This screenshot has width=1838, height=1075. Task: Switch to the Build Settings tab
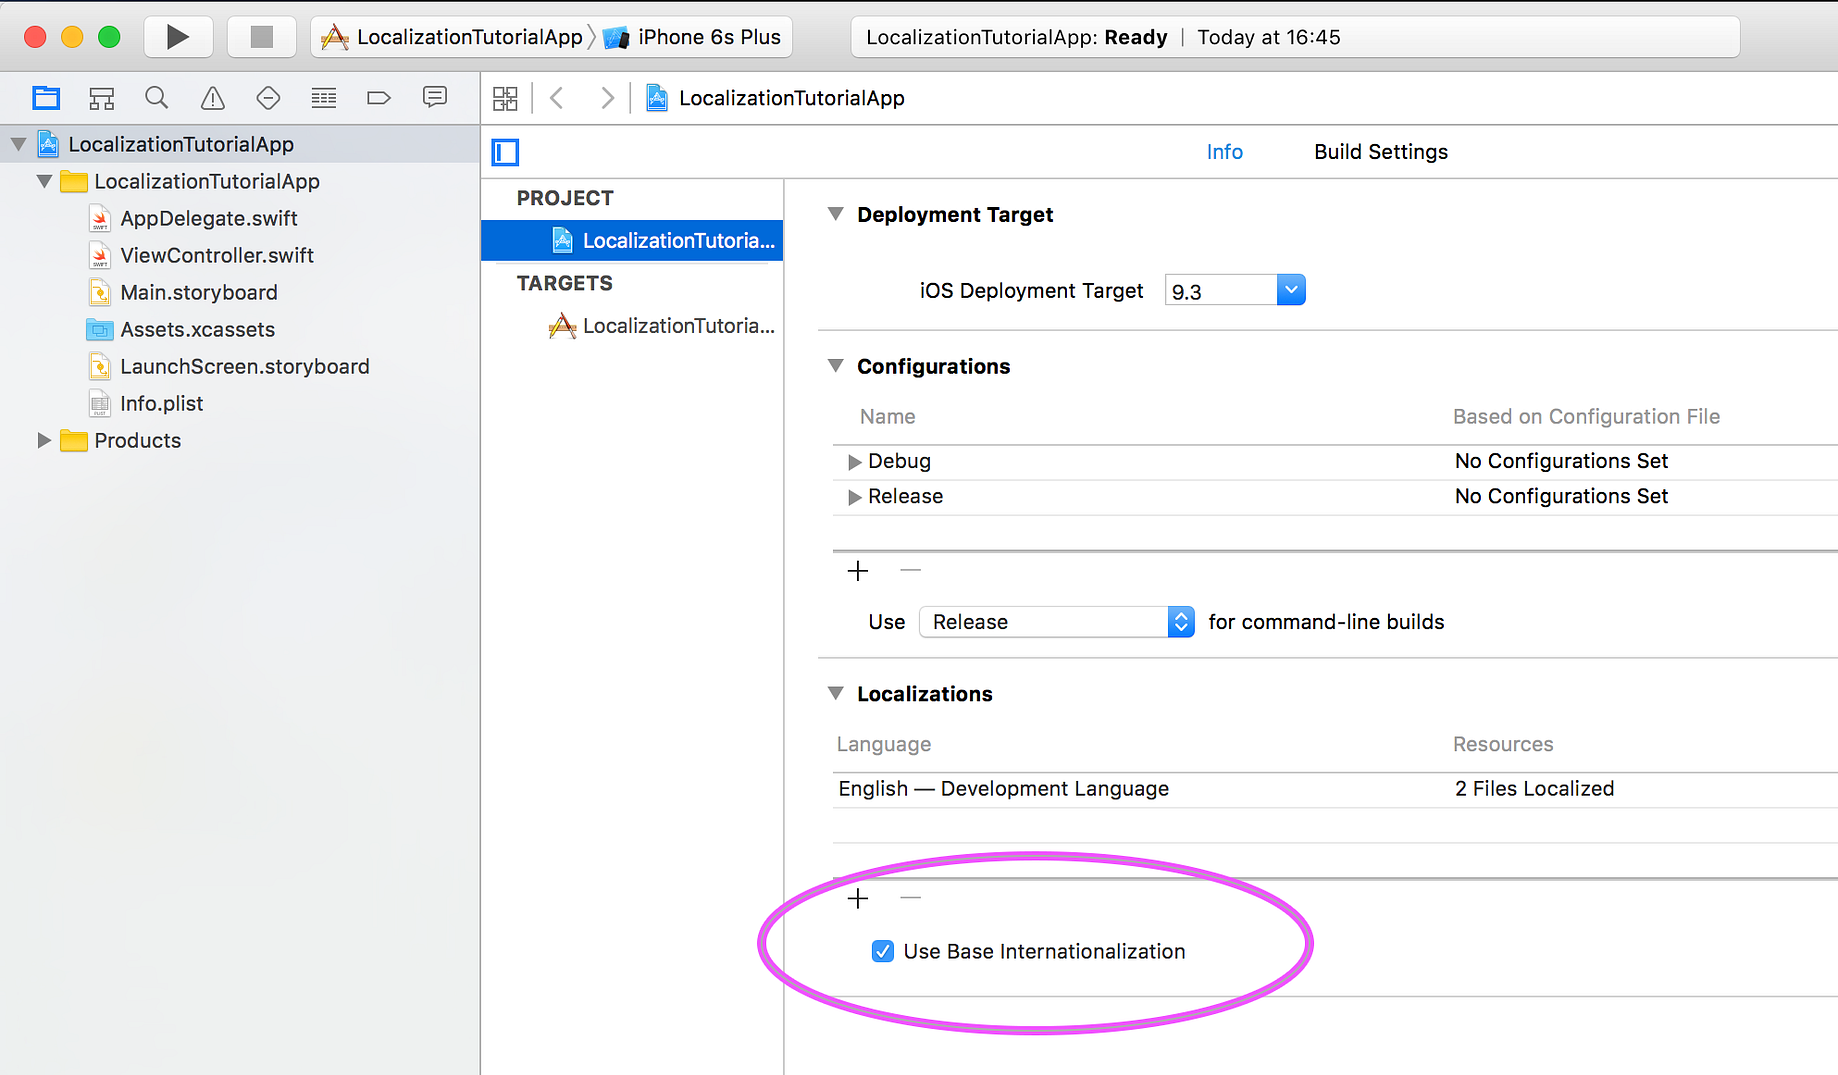coord(1380,152)
